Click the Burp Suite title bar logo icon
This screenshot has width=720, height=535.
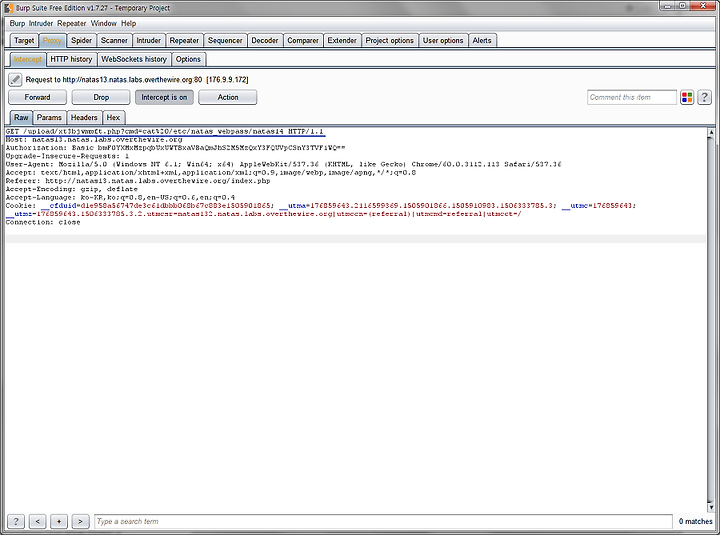[x=8, y=8]
